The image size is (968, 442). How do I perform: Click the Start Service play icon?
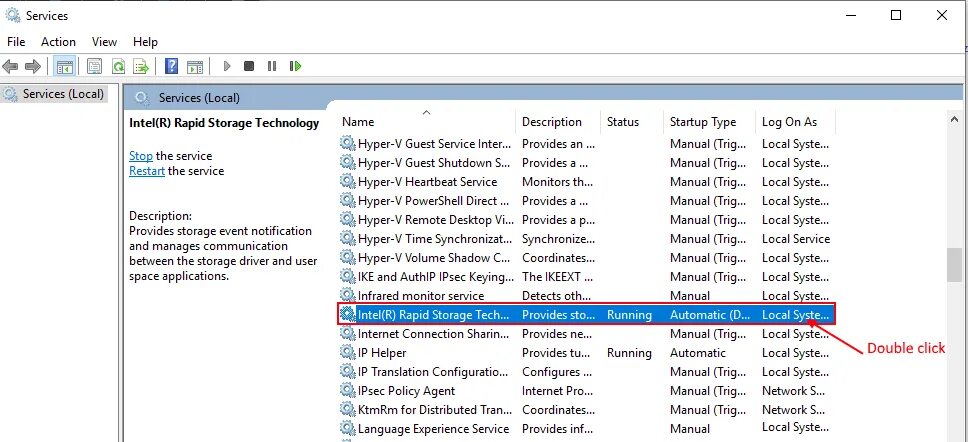tap(227, 66)
